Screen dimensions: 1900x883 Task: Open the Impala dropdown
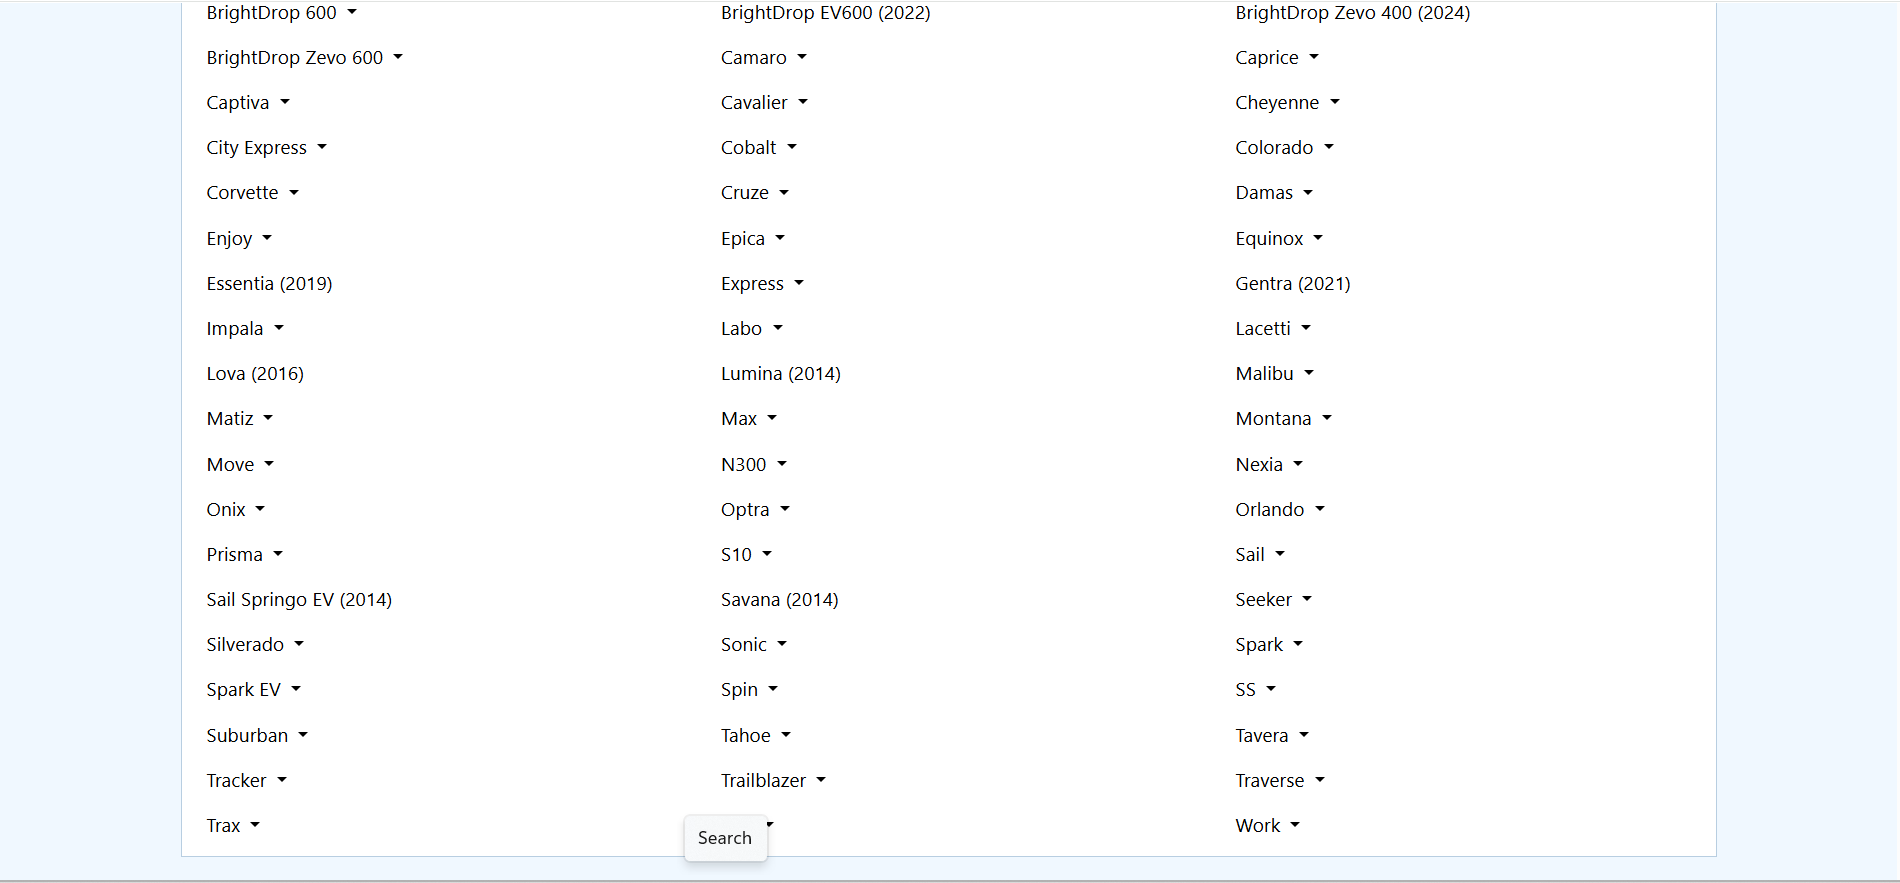pos(244,329)
